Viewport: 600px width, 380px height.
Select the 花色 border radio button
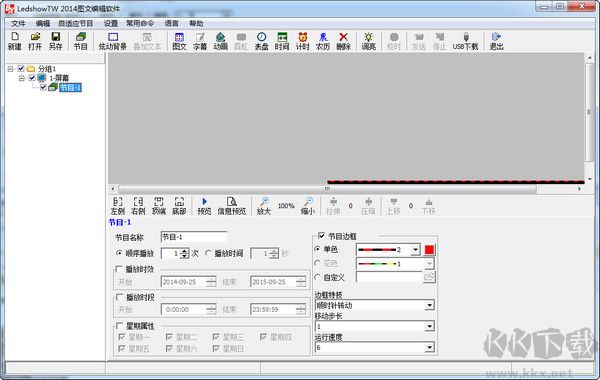point(317,263)
